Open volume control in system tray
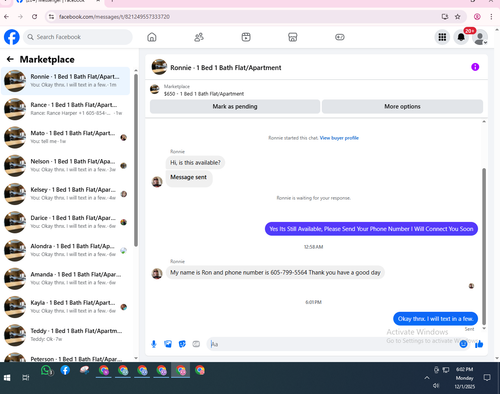This screenshot has width=500, height=394. coord(436,385)
